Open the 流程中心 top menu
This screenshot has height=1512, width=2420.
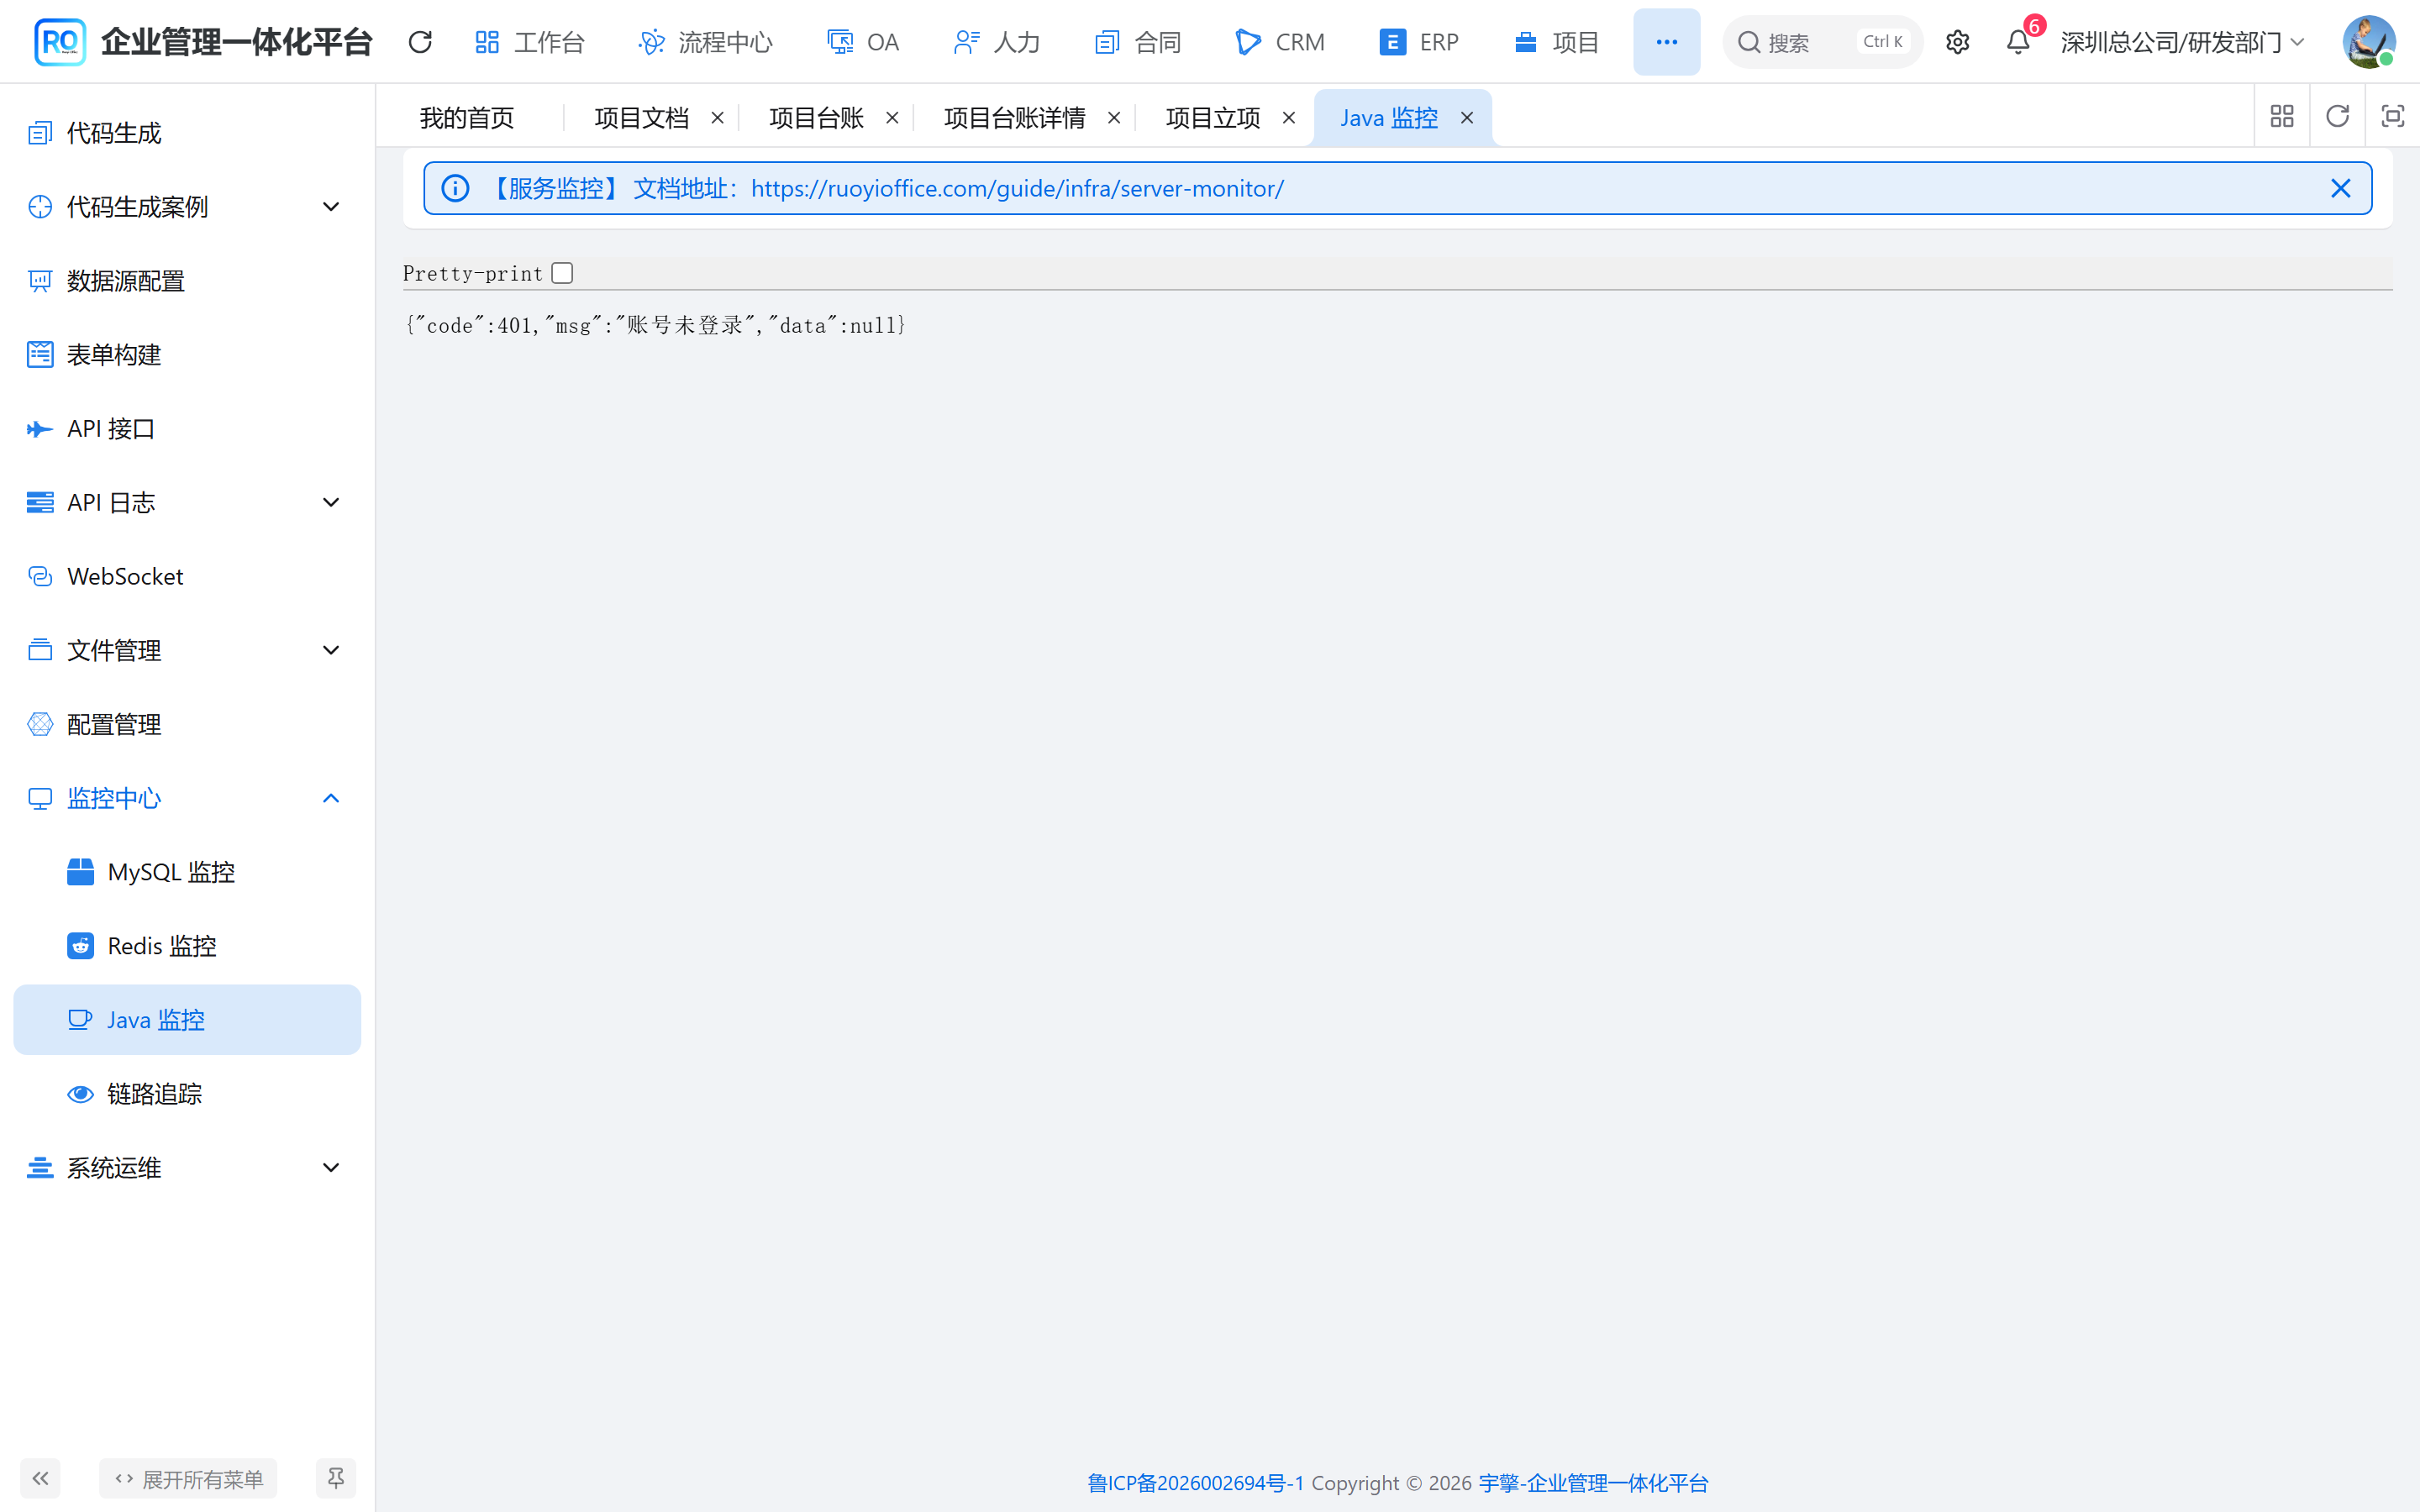point(706,42)
